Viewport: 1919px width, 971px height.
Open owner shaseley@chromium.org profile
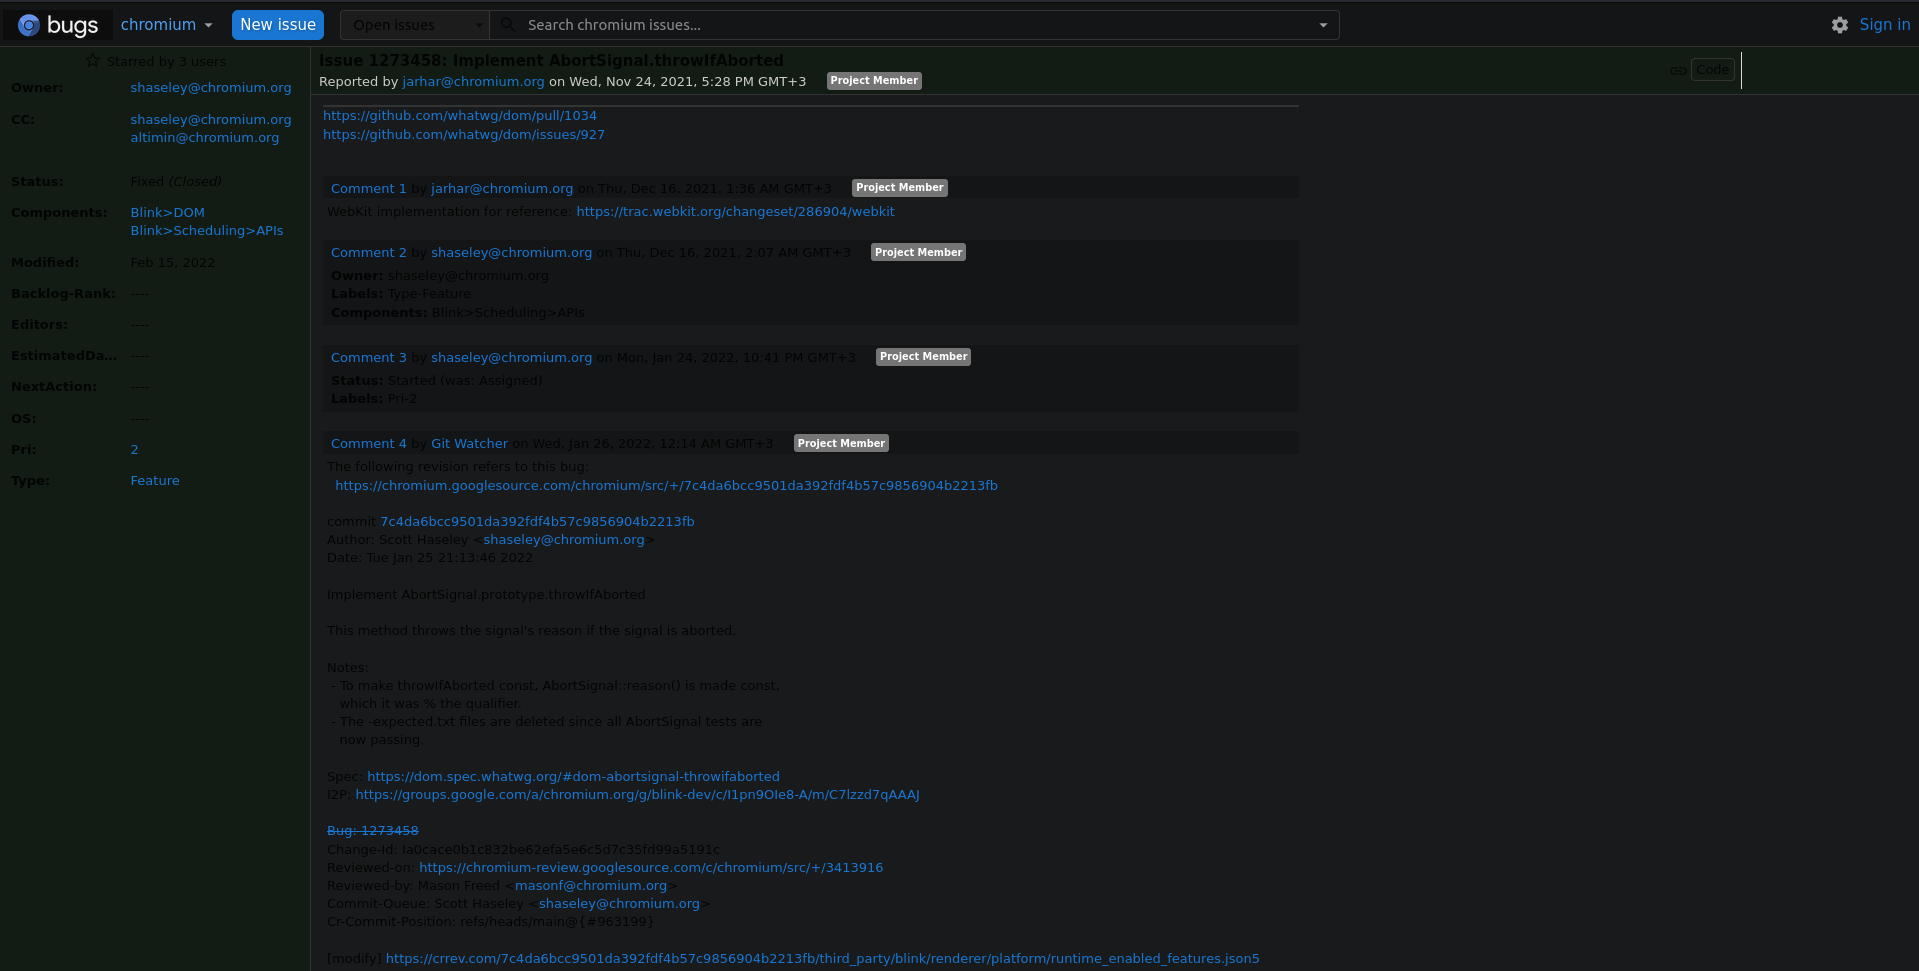pos(211,87)
